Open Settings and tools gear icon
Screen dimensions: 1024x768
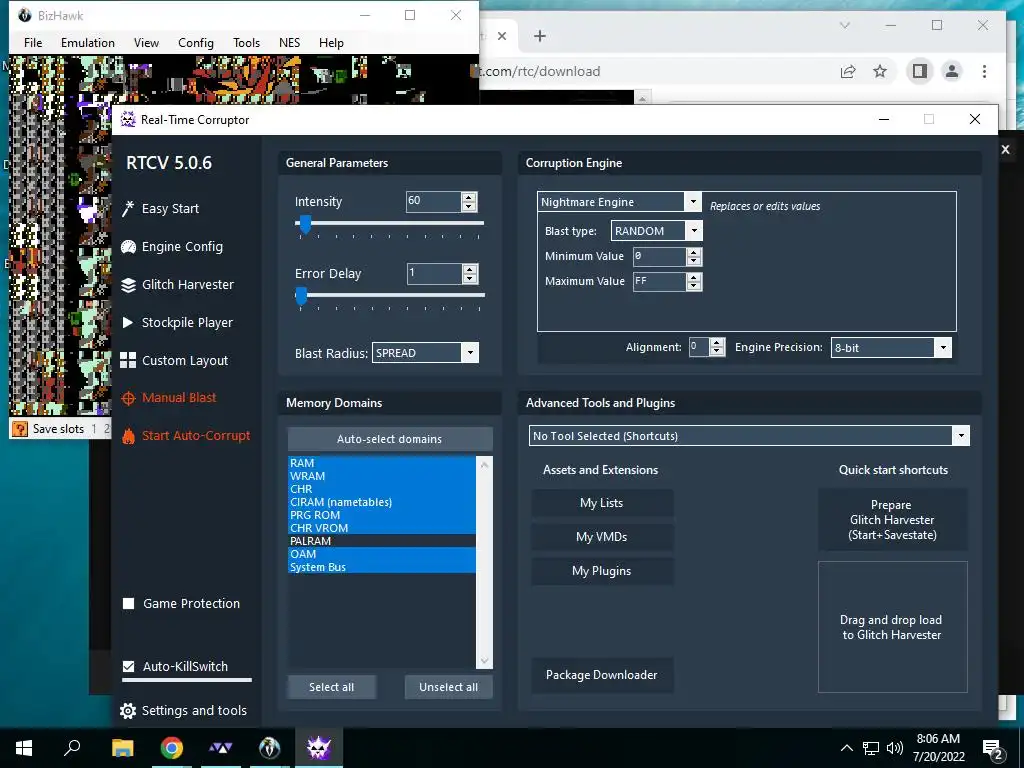click(x=128, y=711)
